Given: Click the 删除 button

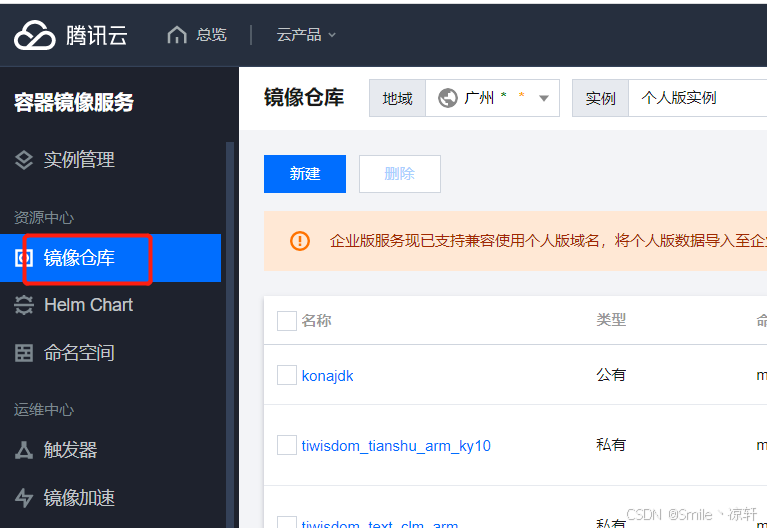Looking at the screenshot, I should [400, 174].
